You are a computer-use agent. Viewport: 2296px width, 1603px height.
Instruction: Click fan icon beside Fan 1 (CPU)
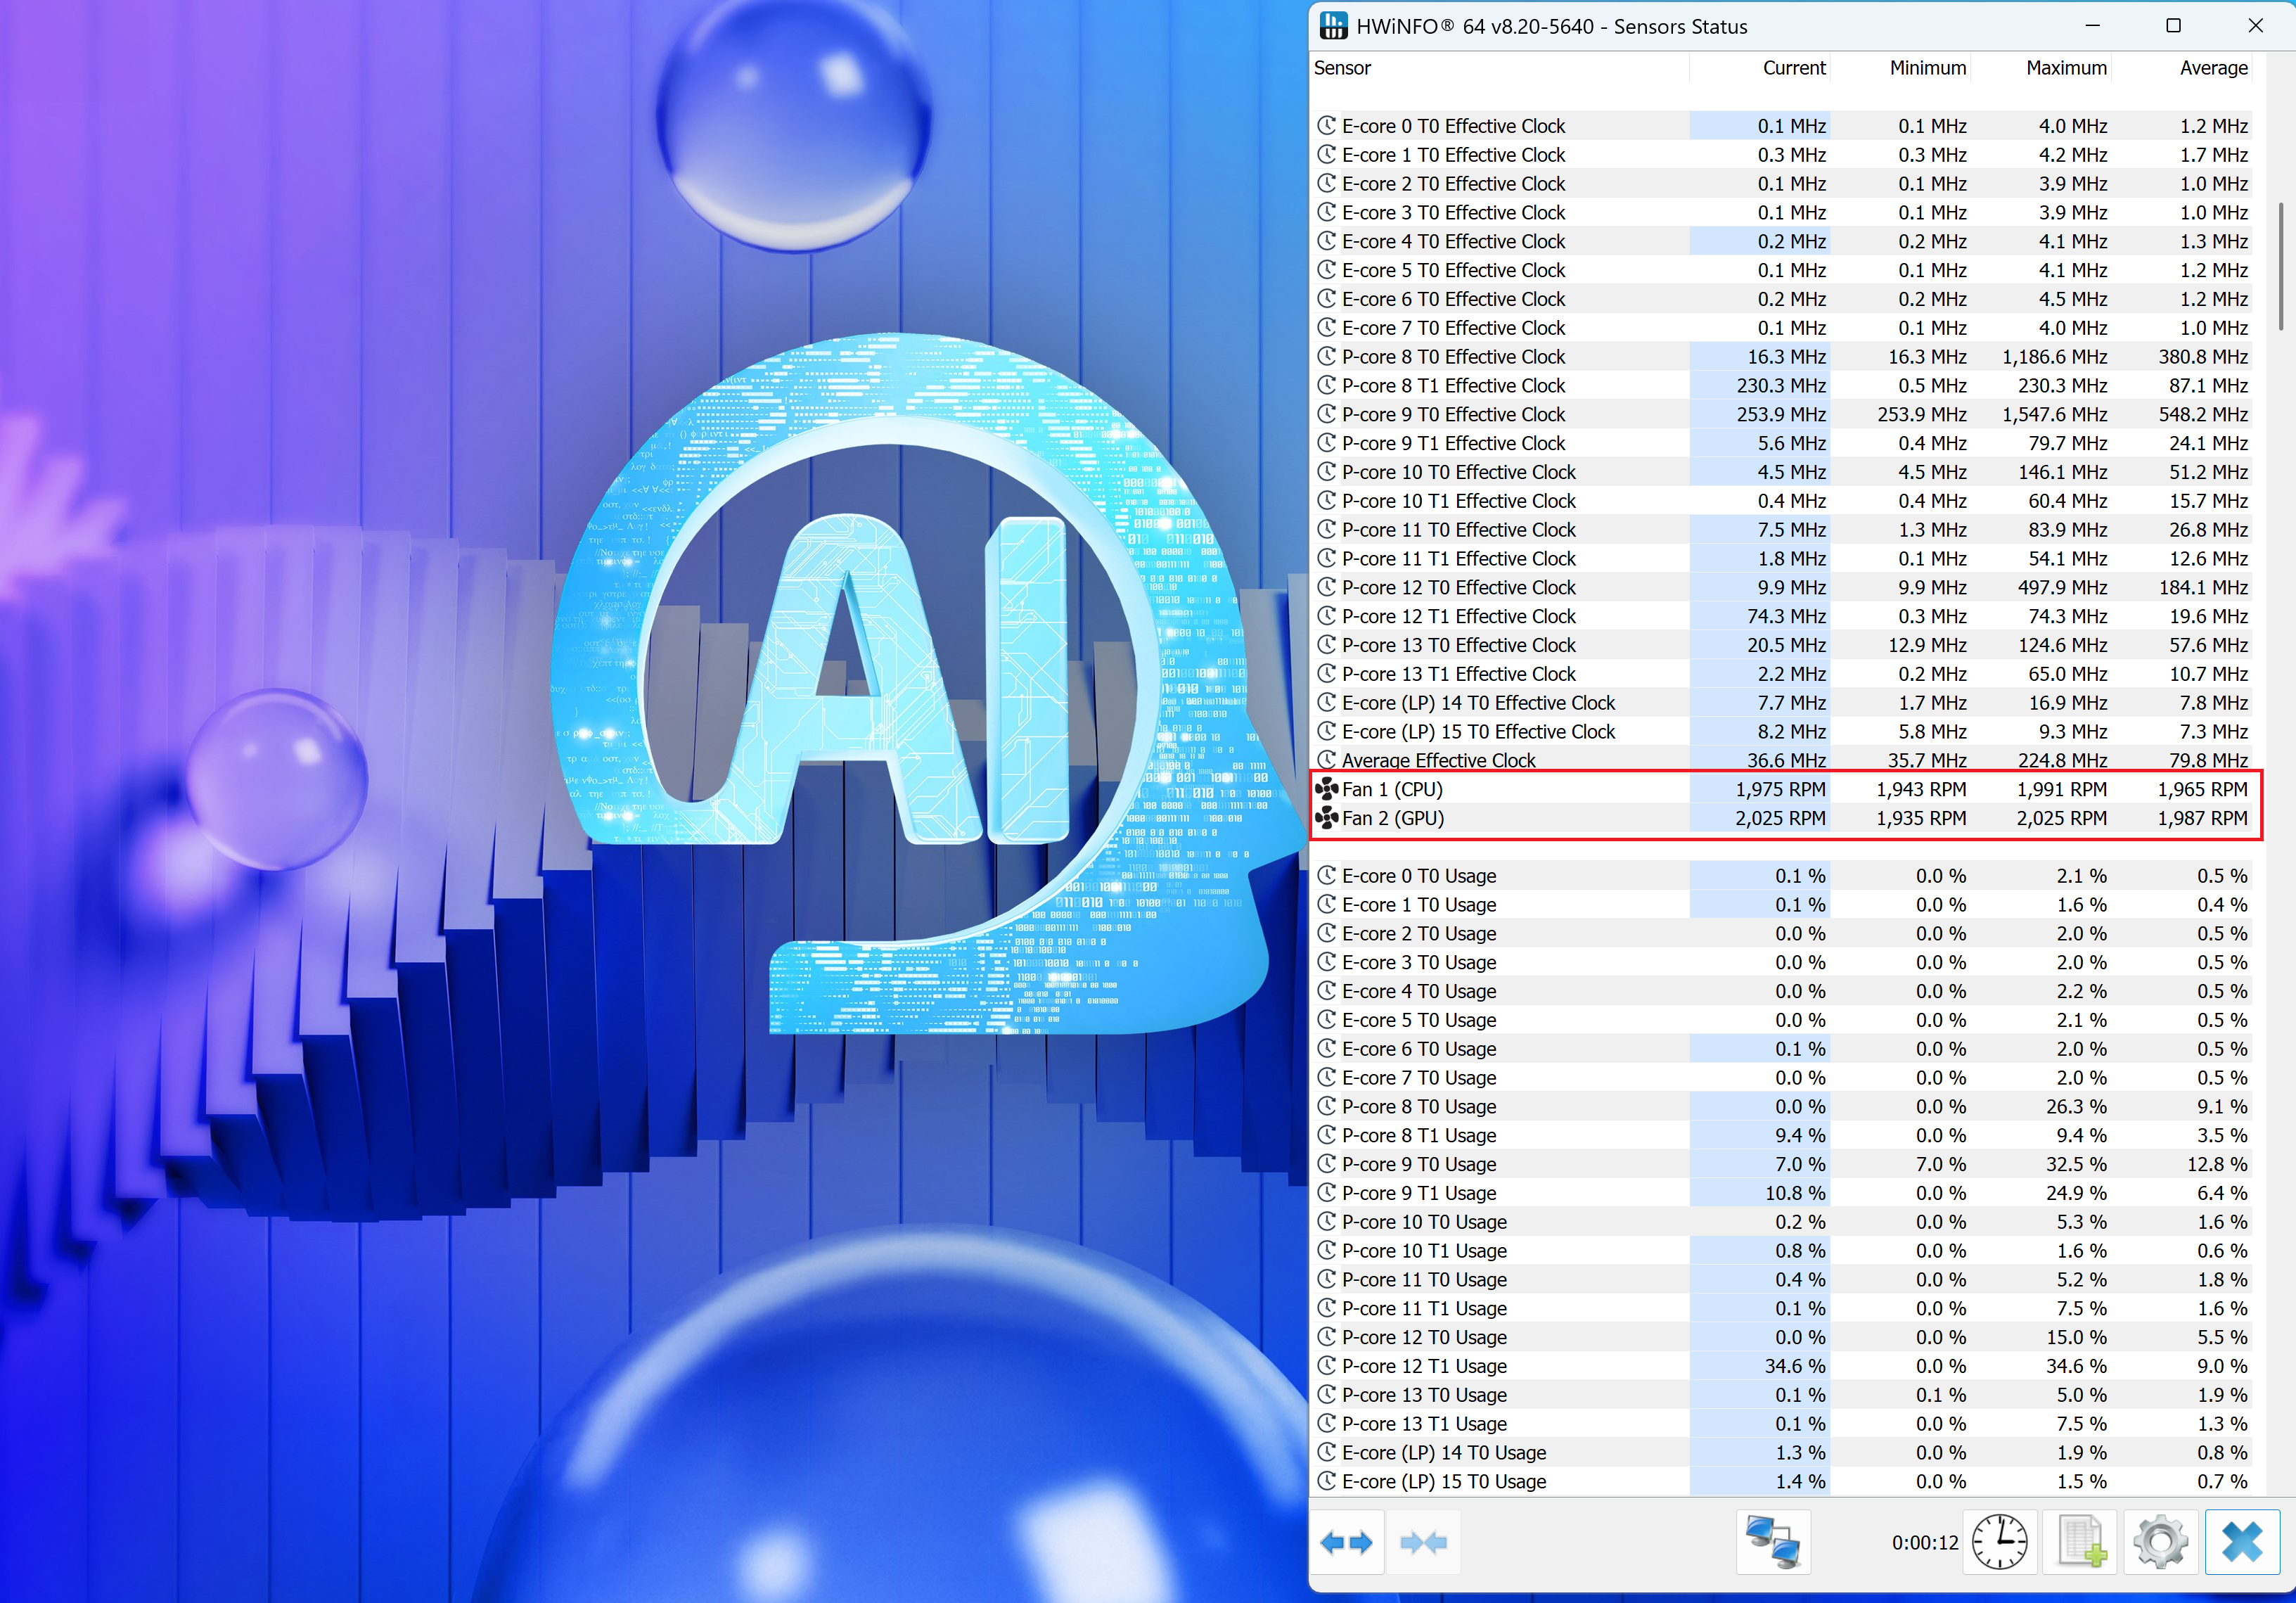point(1327,789)
